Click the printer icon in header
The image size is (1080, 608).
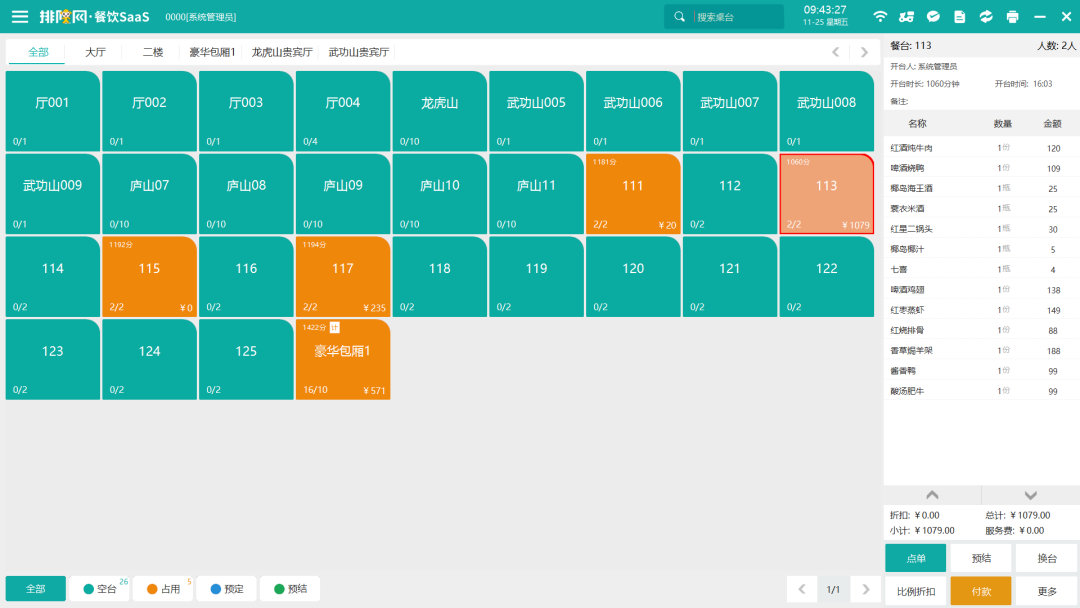1013,17
